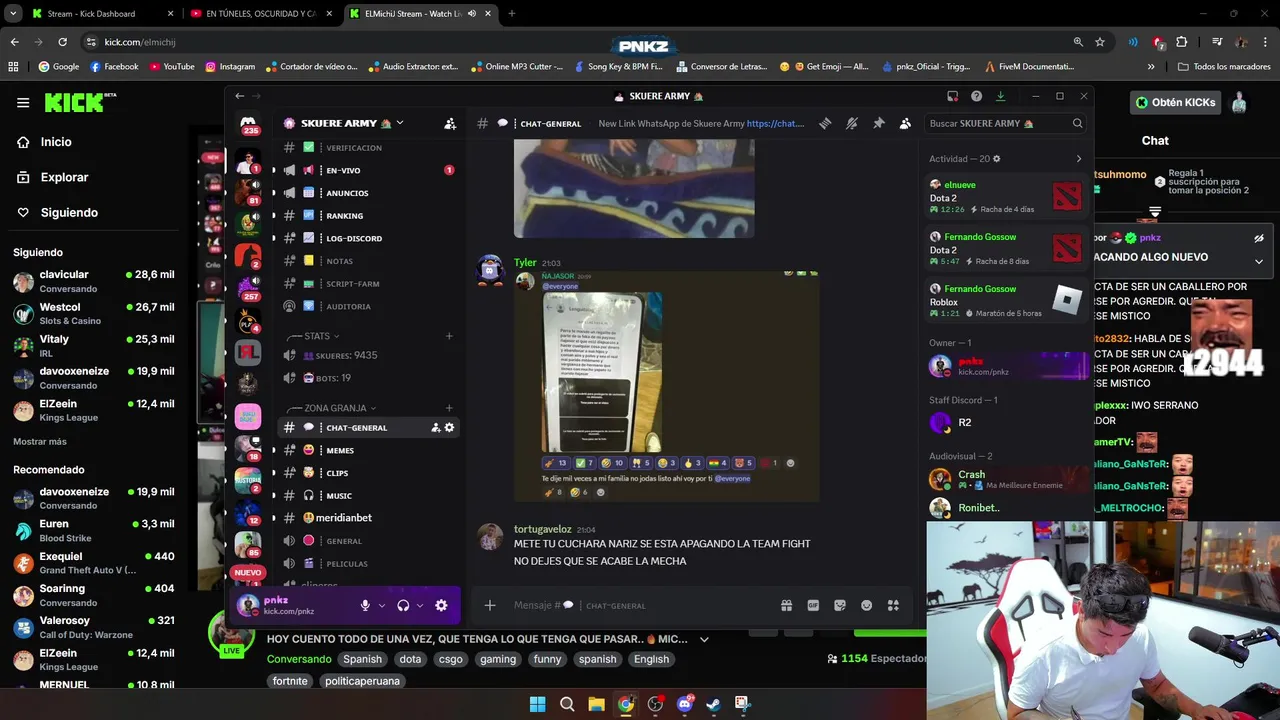The image size is (1280, 720).
Task: Open GIF picker in Discord
Action: point(813,605)
